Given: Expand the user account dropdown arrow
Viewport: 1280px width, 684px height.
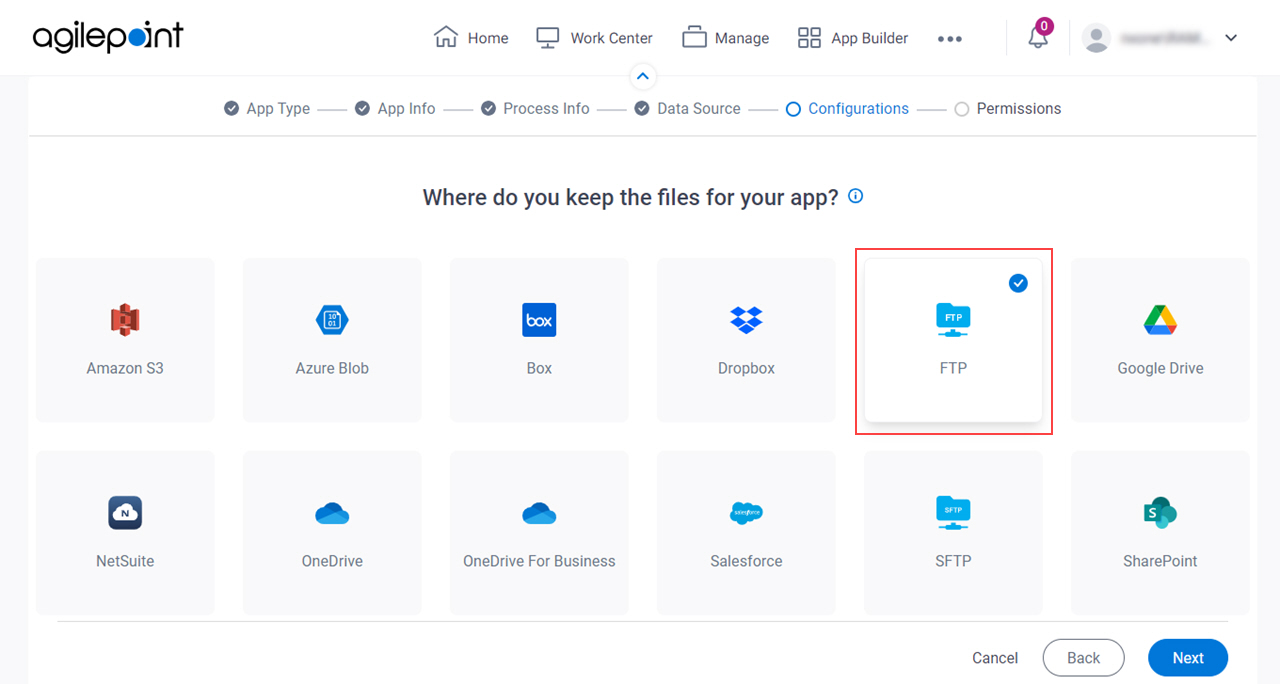Looking at the screenshot, I should [1231, 38].
